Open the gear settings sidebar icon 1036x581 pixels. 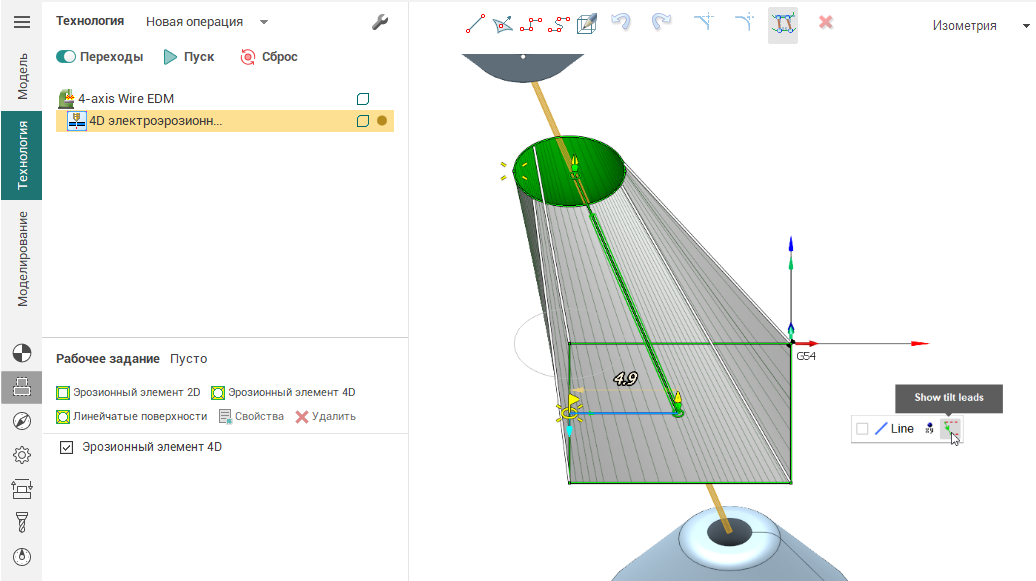21,455
